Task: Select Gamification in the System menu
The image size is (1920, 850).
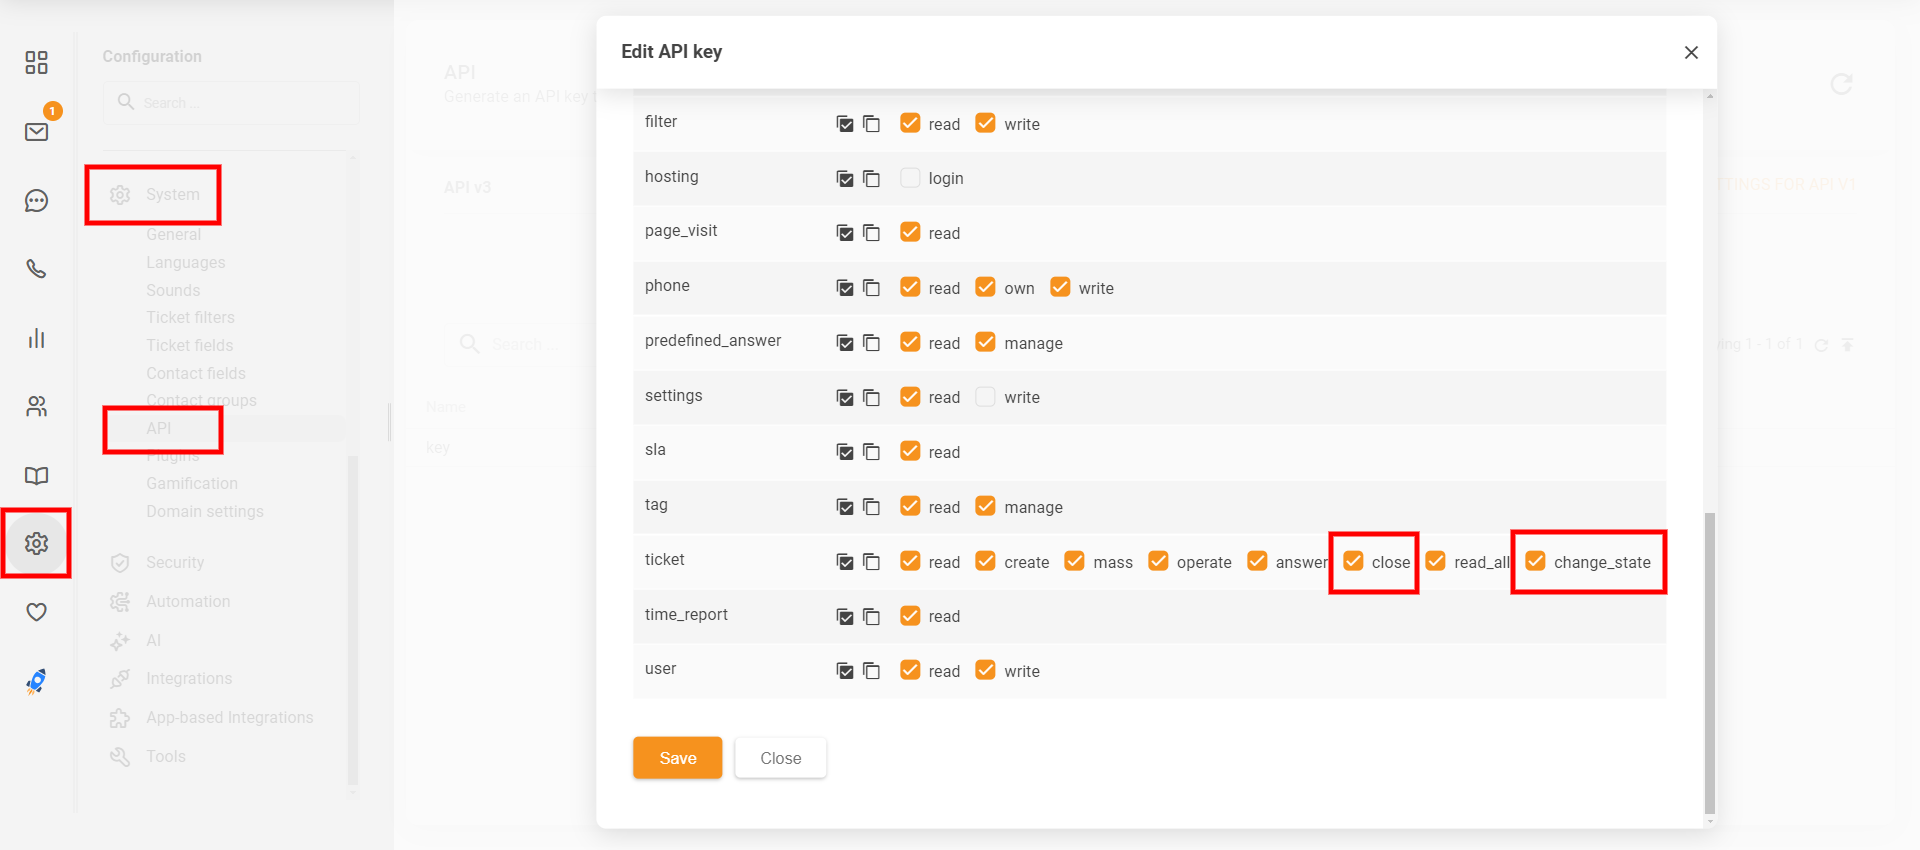Action: coord(192,483)
